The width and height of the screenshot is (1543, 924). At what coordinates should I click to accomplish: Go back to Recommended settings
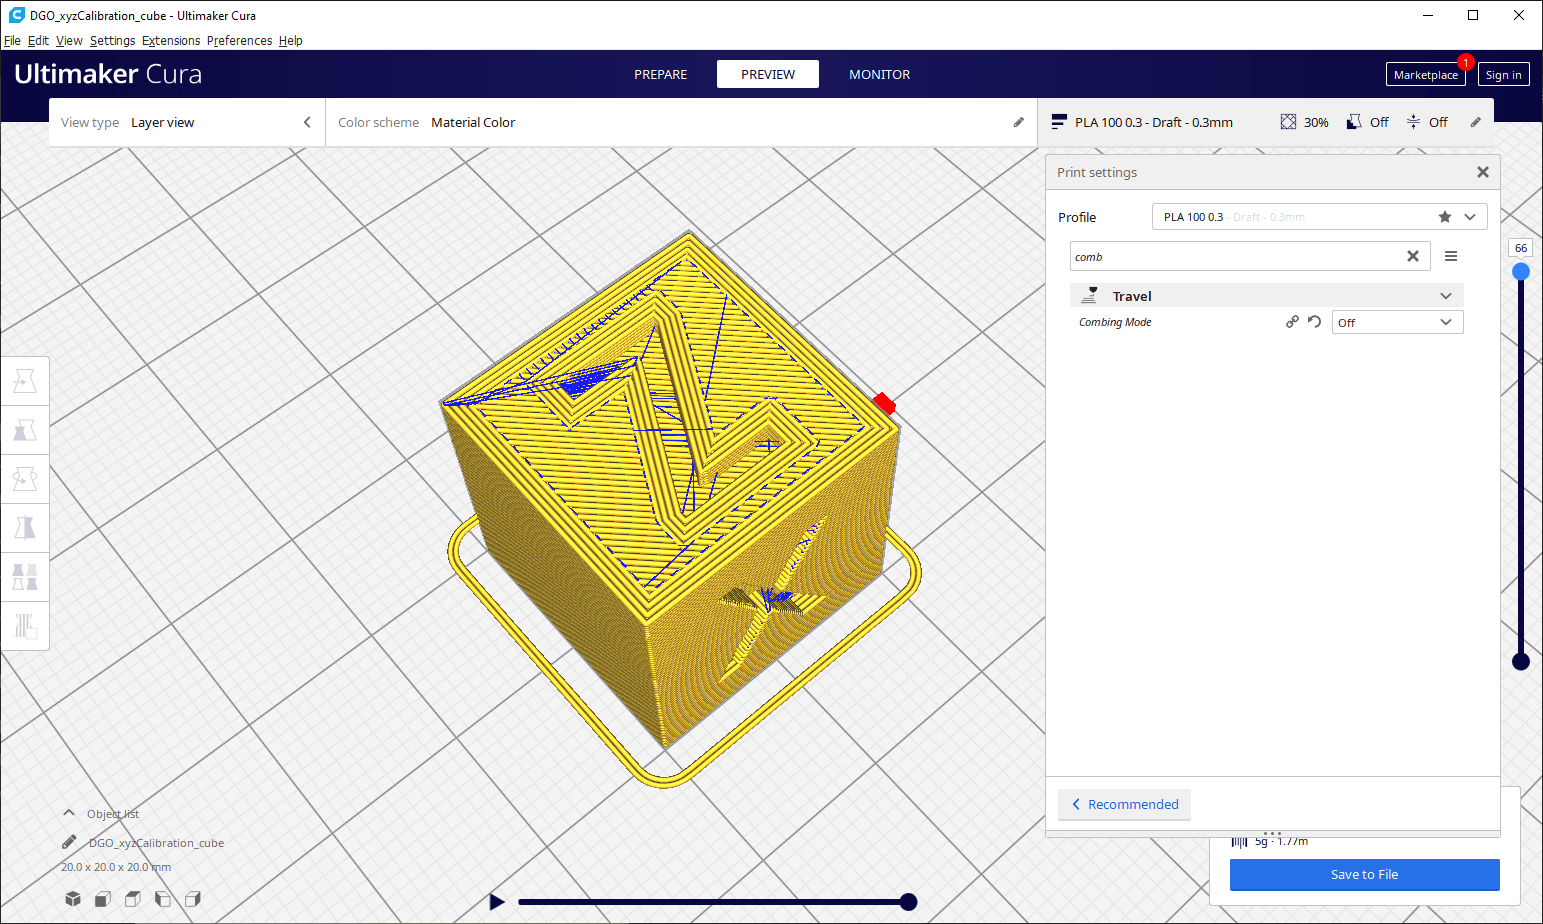pyautogui.click(x=1125, y=804)
